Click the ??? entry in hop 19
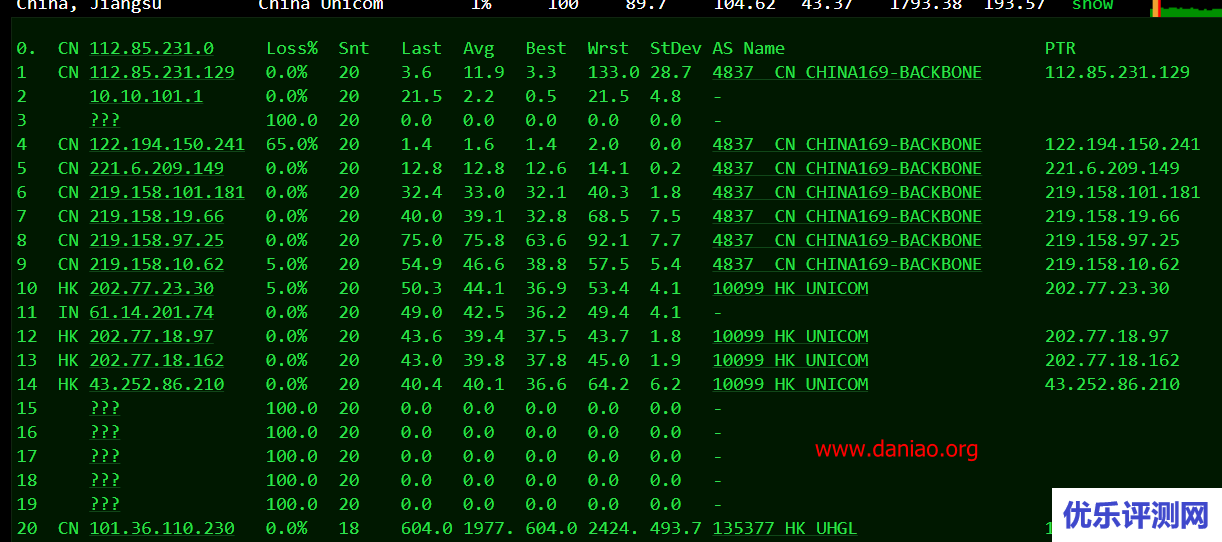Image resolution: width=1222 pixels, height=542 pixels. coord(104,504)
